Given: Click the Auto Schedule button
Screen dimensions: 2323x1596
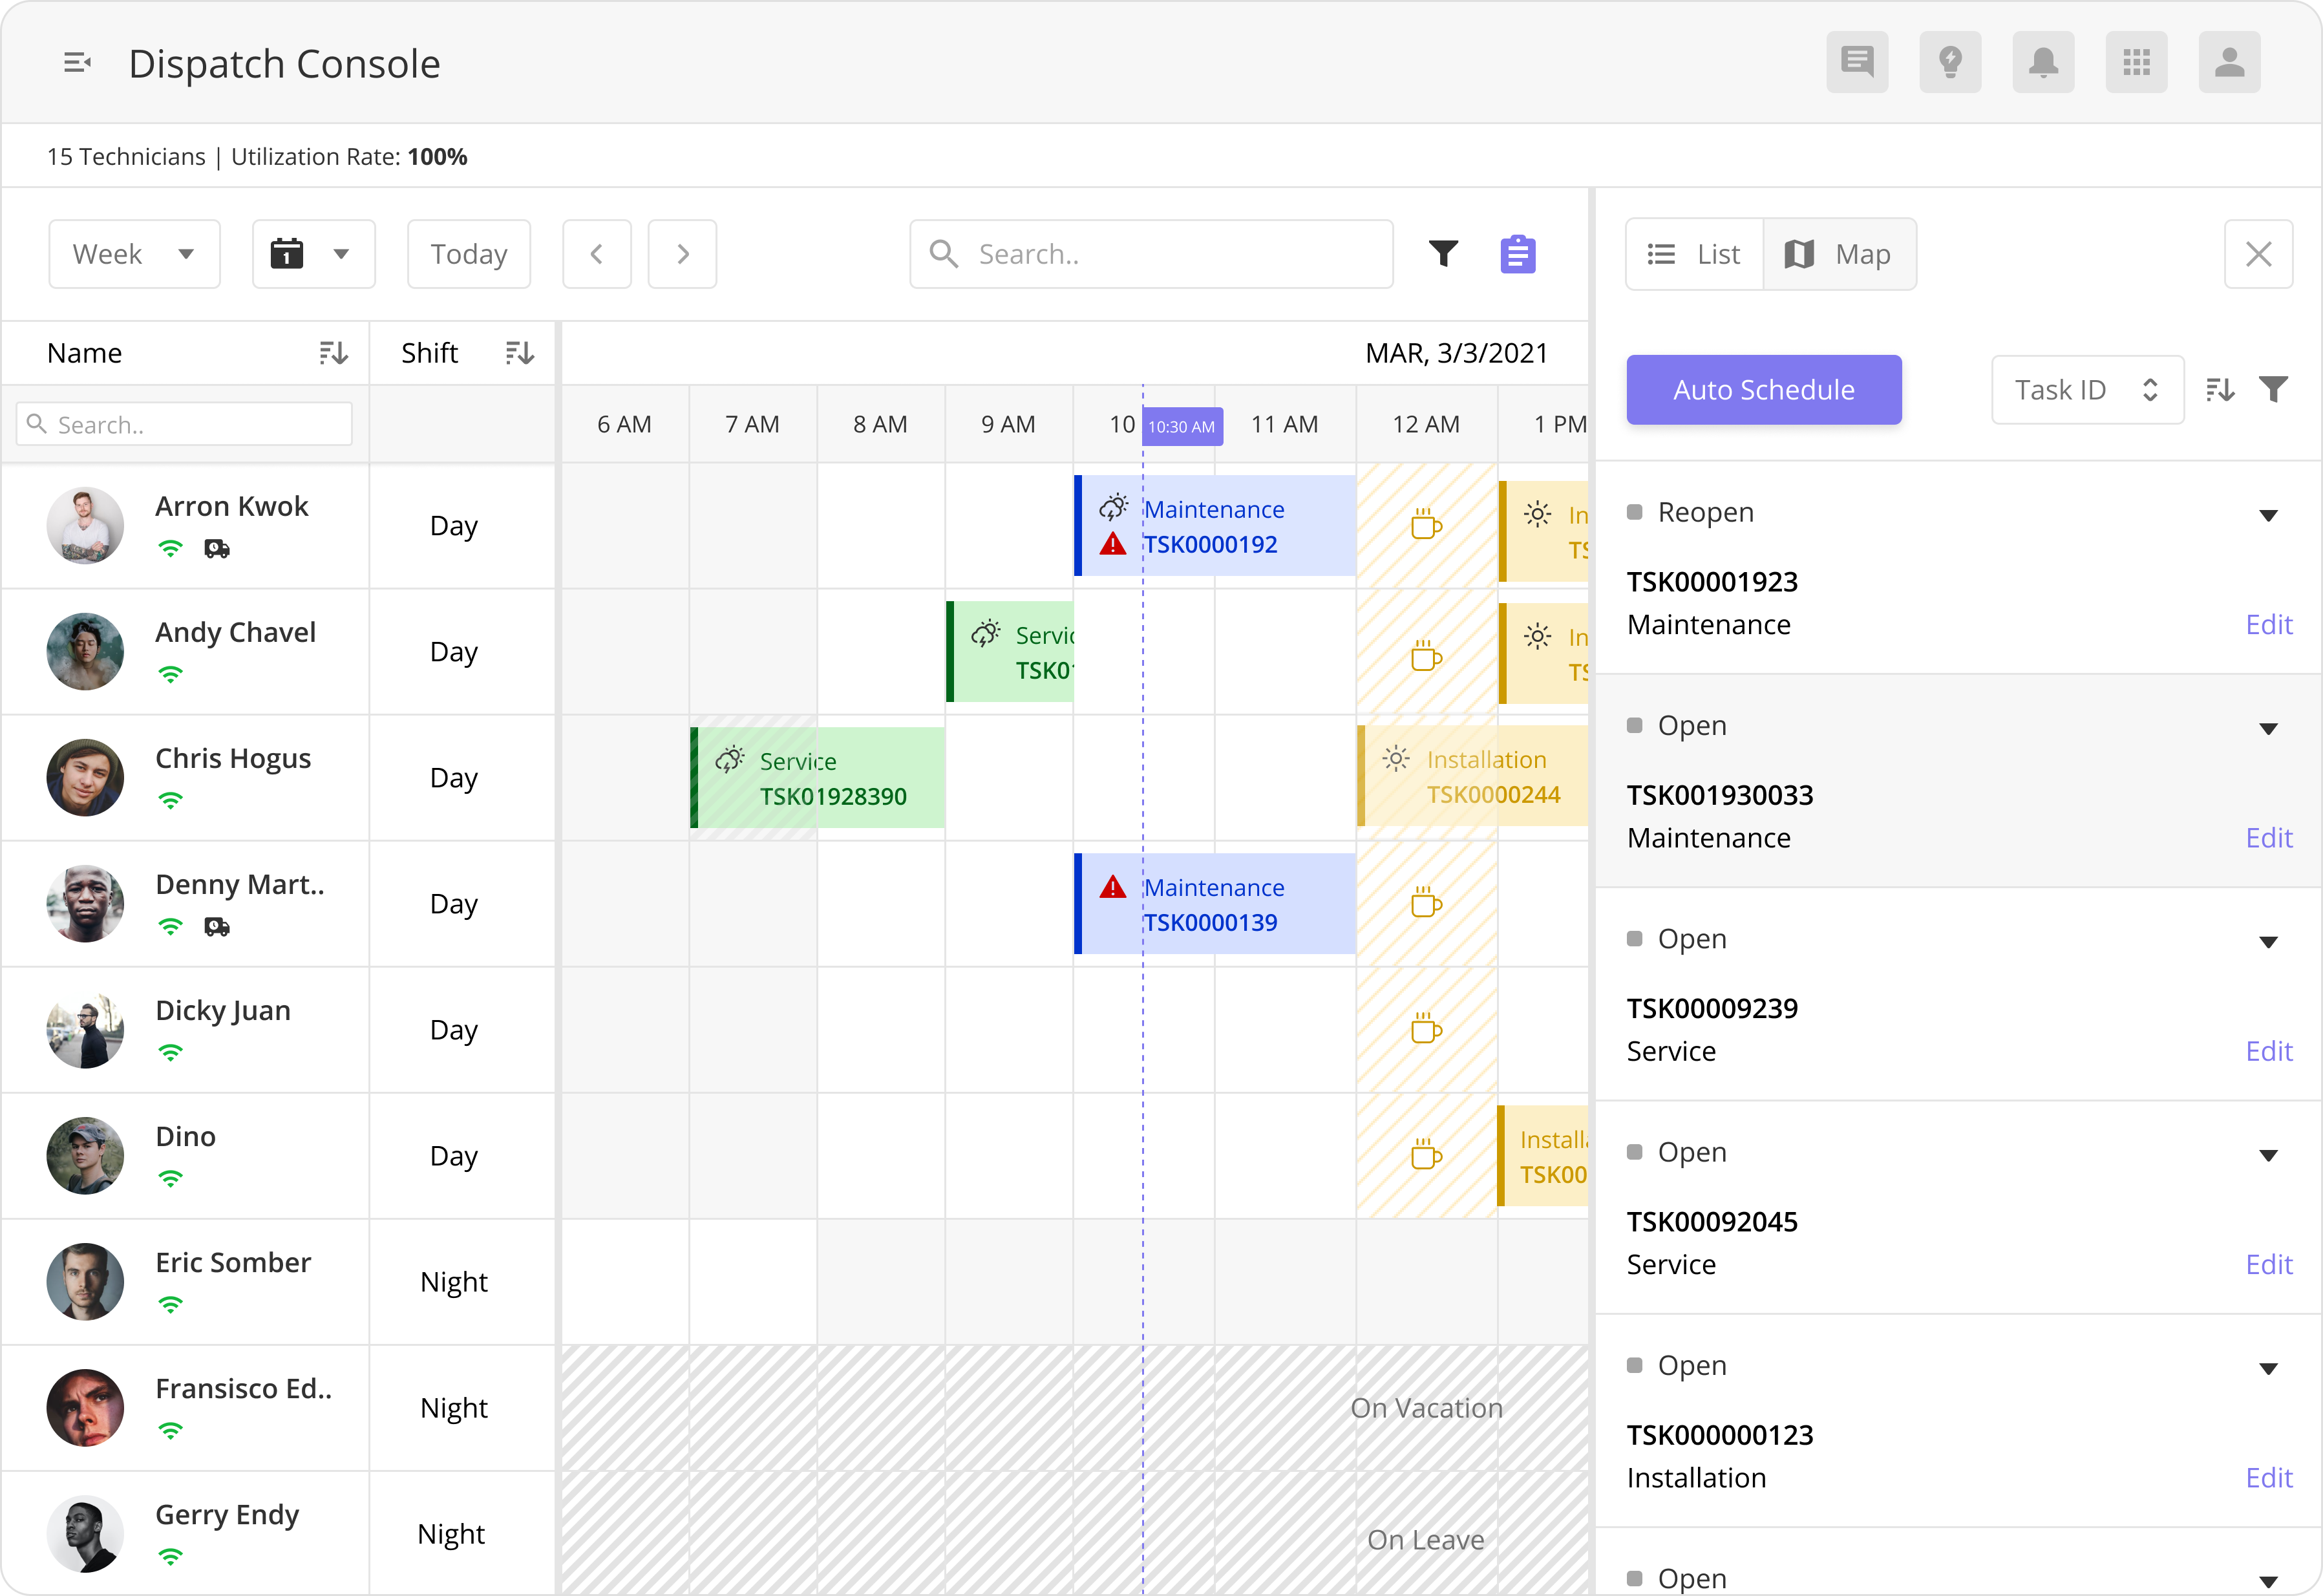Looking at the screenshot, I should [1764, 390].
